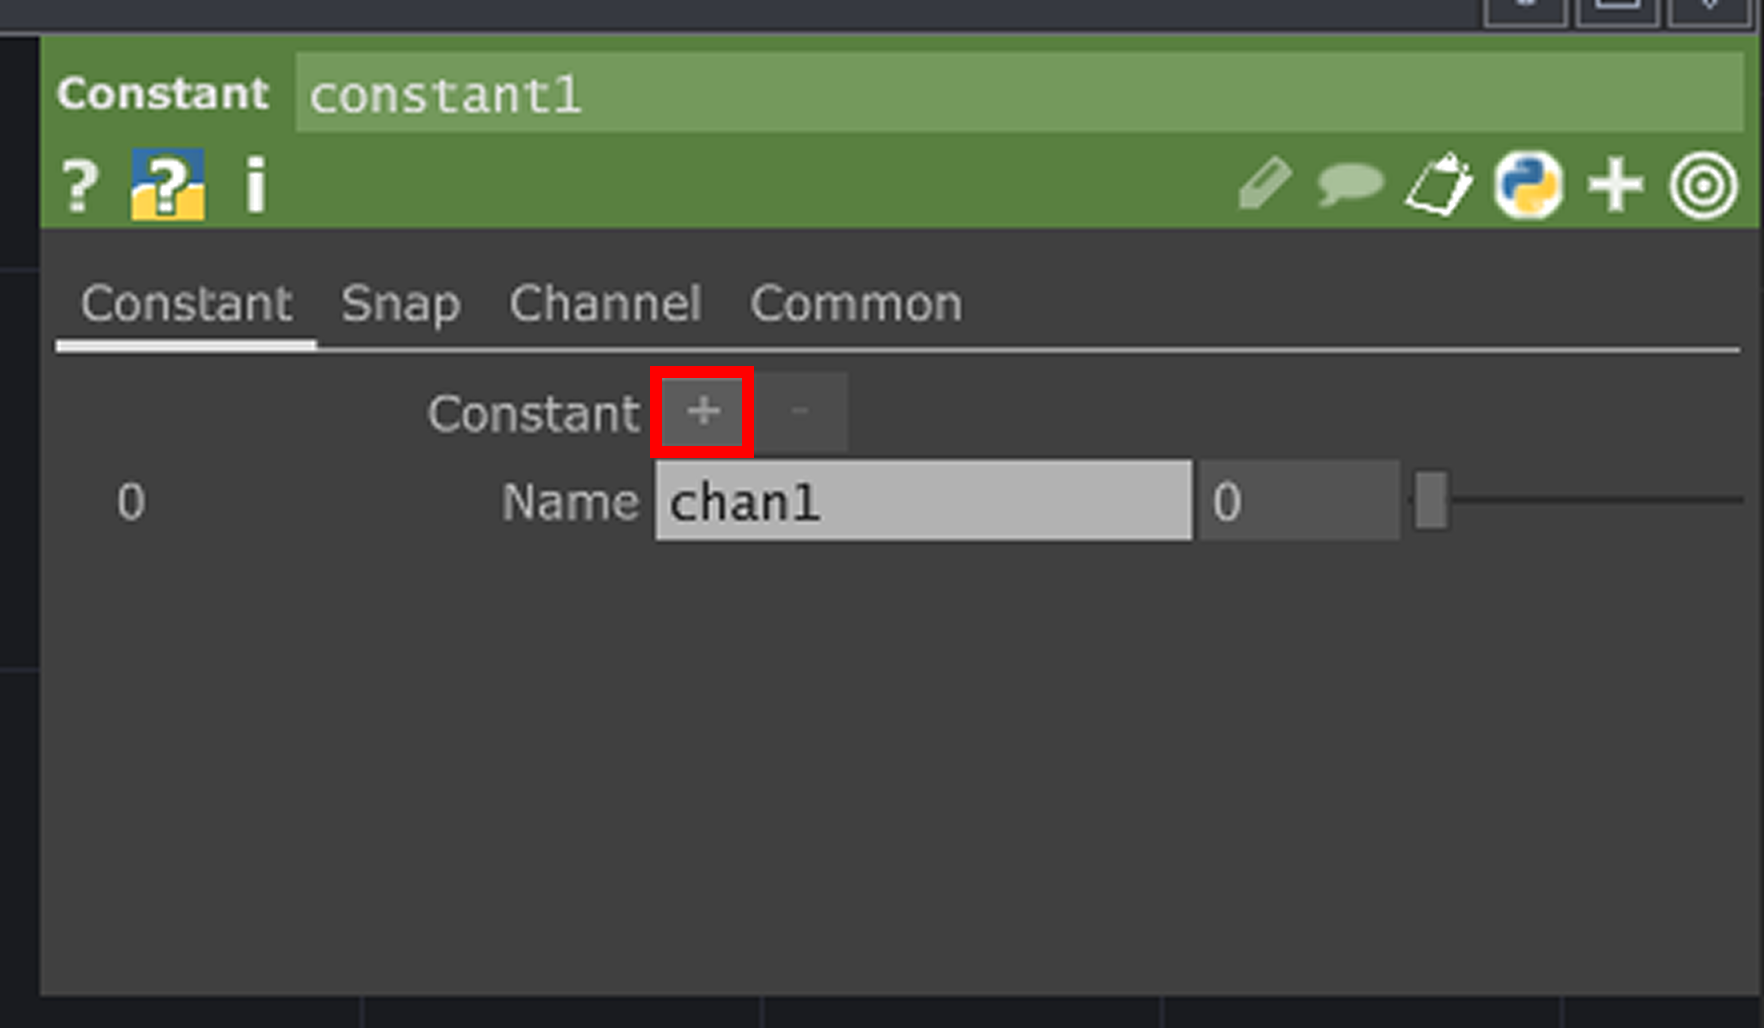The width and height of the screenshot is (1764, 1028).
Task: Click the chan1 value slider handle
Action: tap(1431, 501)
